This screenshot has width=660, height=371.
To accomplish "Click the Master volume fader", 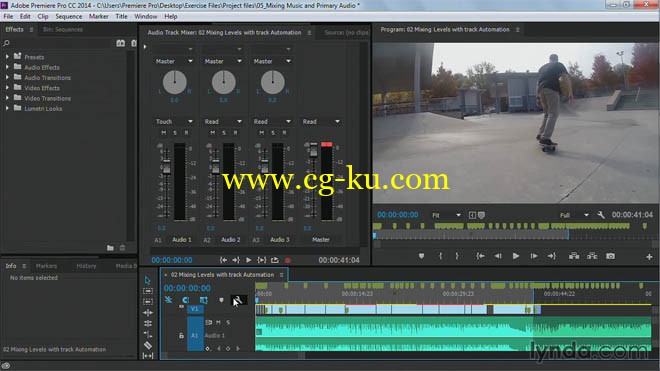I will (x=313, y=150).
